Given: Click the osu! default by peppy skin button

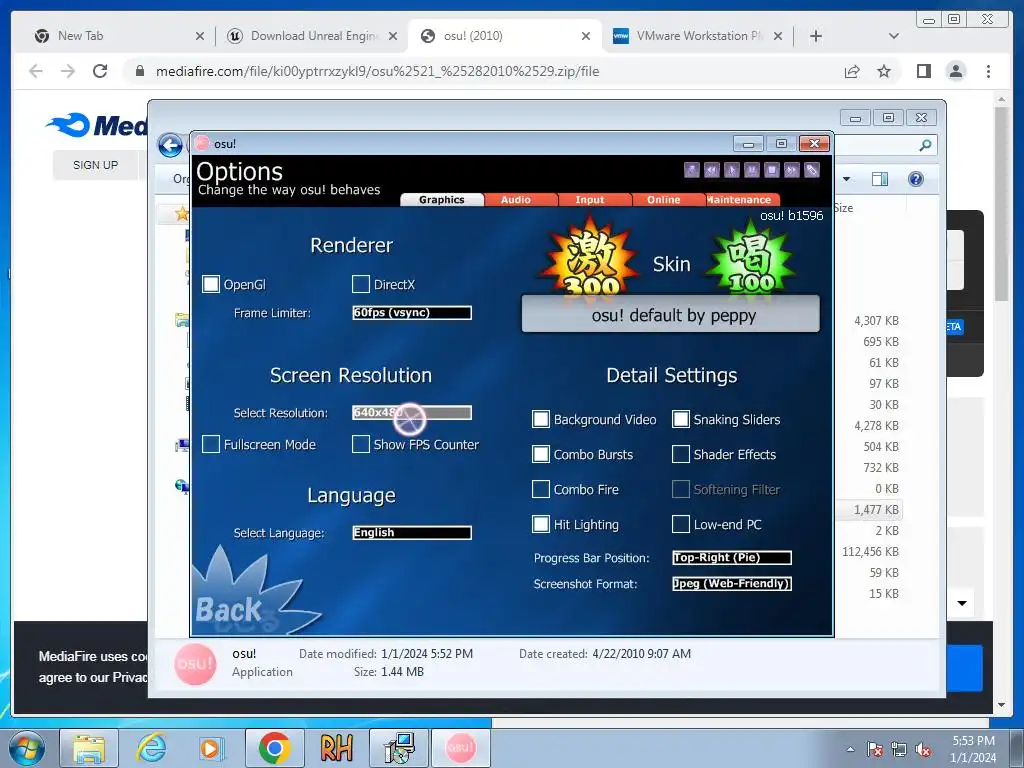Looking at the screenshot, I should click(x=671, y=315).
